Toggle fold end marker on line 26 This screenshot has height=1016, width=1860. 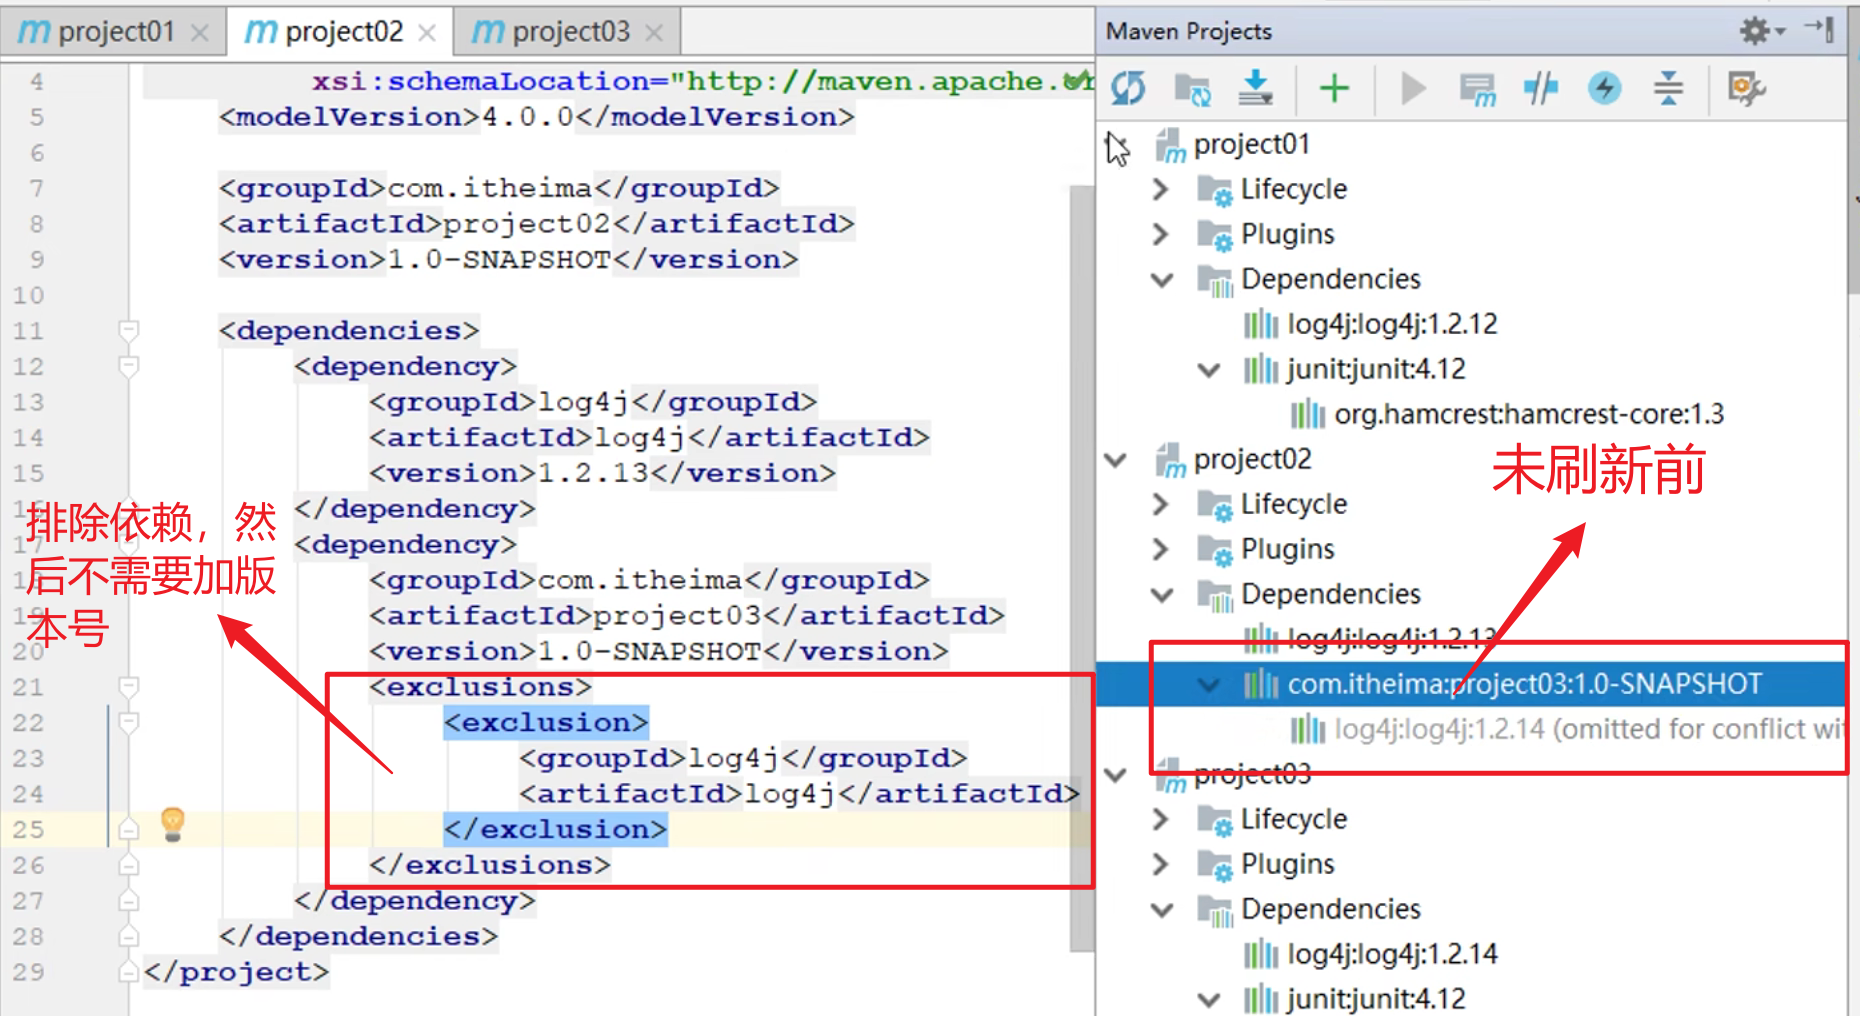point(128,865)
